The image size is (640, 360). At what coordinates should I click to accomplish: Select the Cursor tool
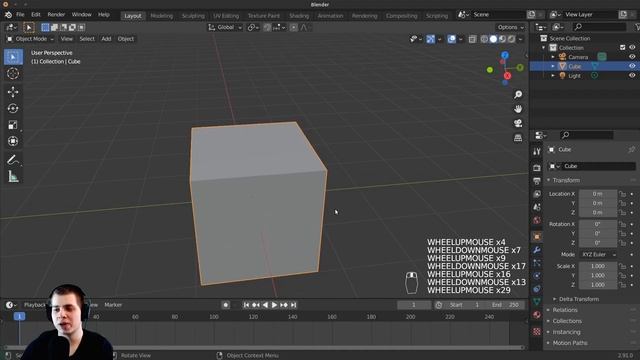13,73
